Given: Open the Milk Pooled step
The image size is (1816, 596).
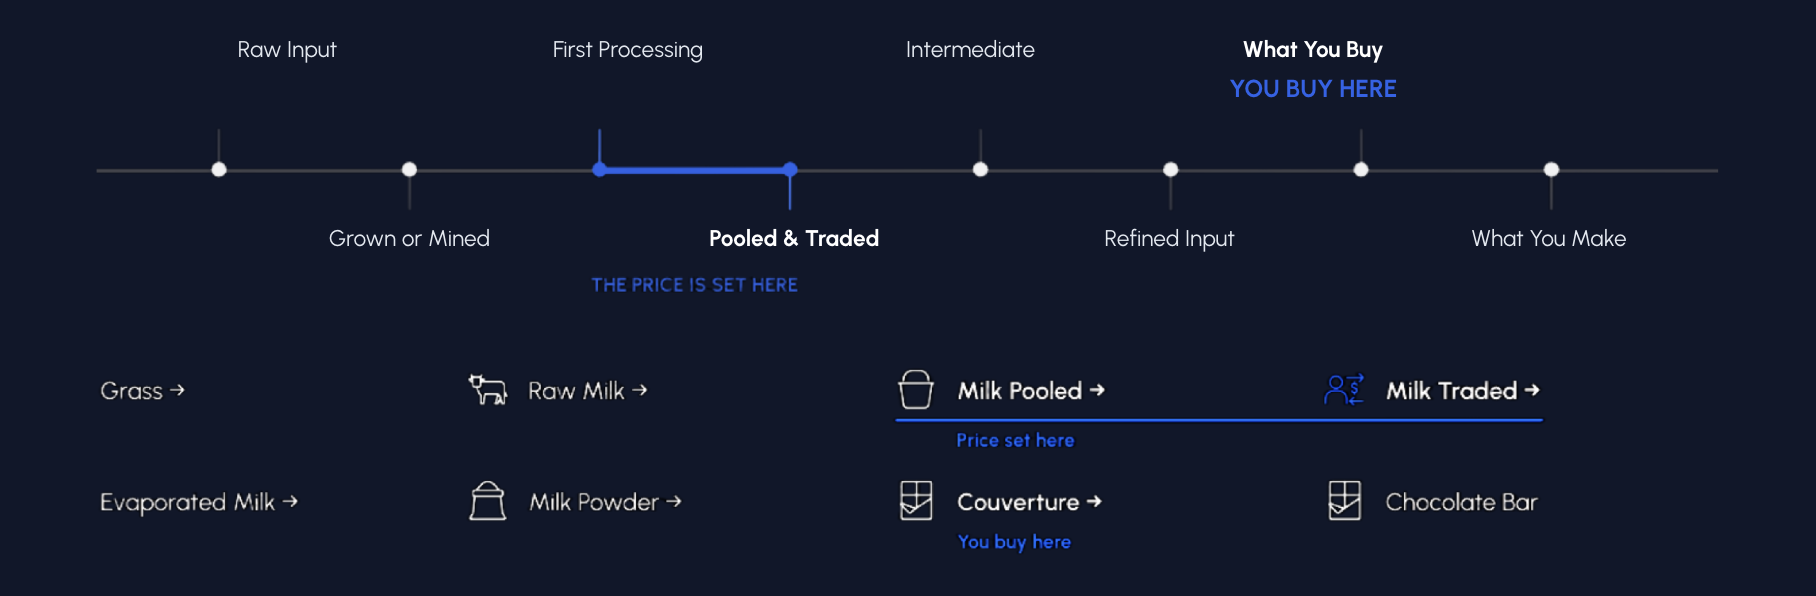Looking at the screenshot, I should click(1031, 391).
